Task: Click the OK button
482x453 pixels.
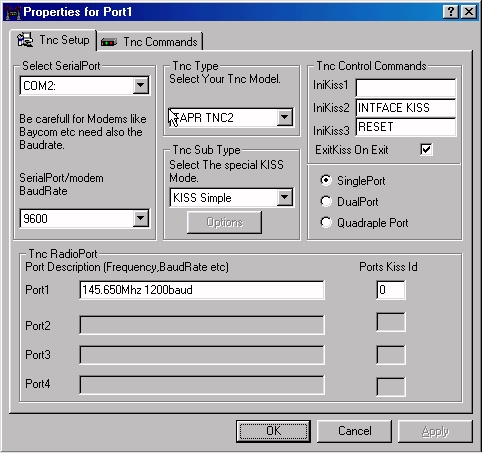Action: pos(273,431)
